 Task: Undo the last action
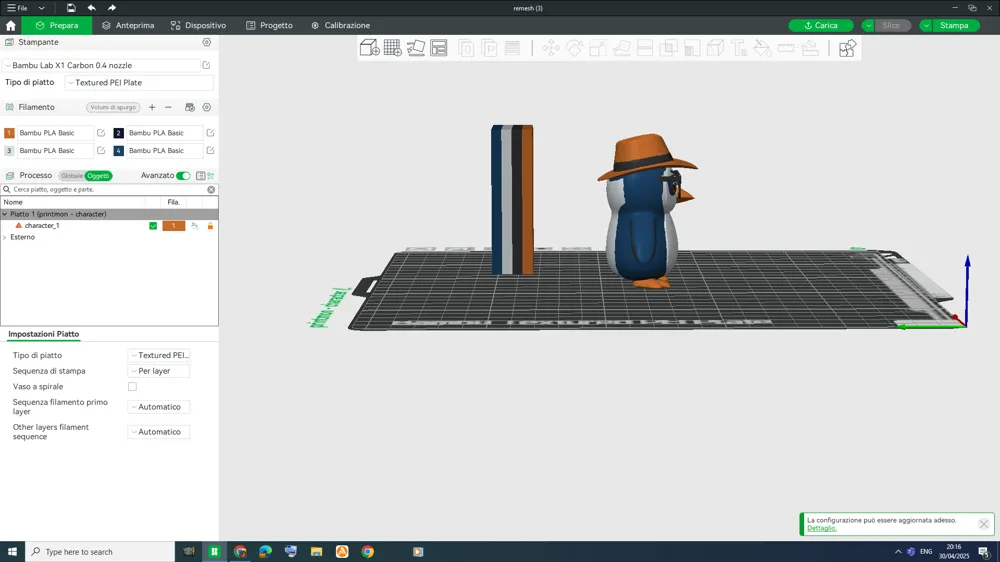coord(92,8)
